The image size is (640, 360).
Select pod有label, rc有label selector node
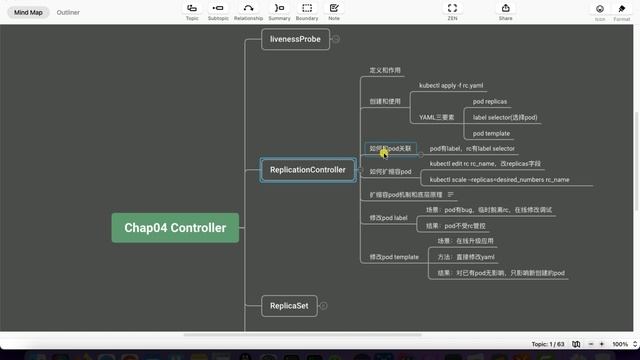click(x=472, y=149)
